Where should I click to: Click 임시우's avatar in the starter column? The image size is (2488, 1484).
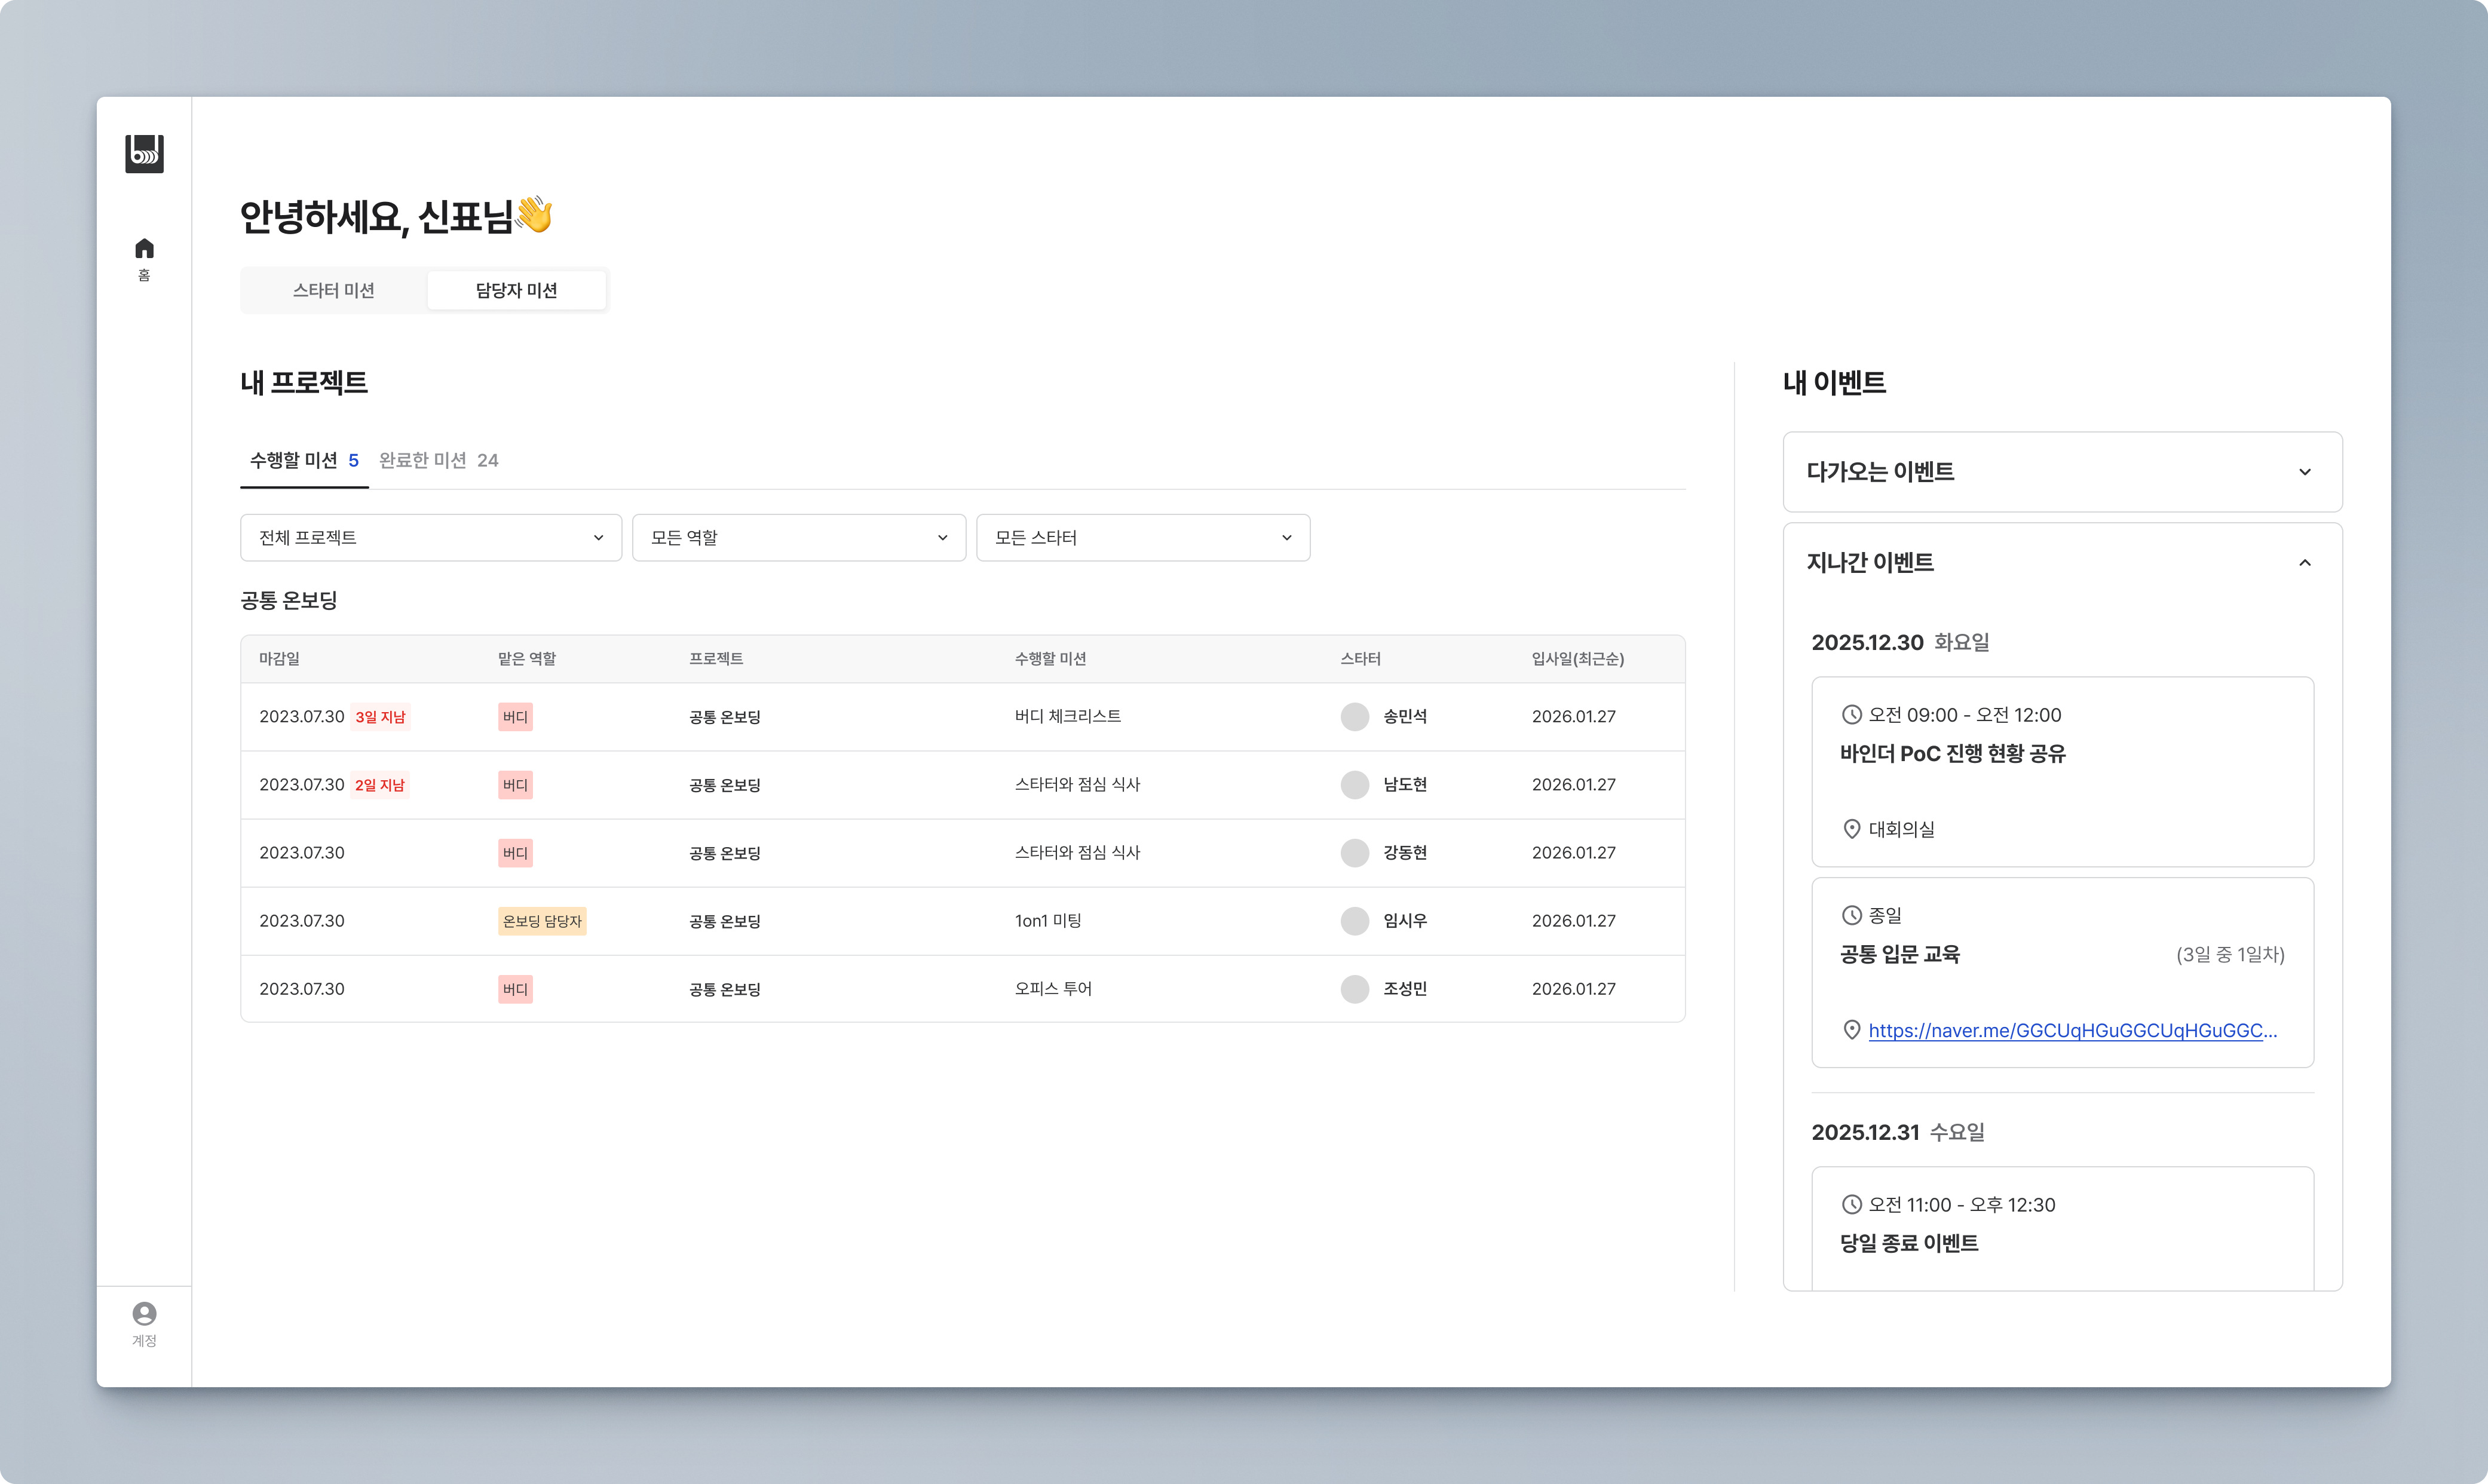pos(1354,921)
